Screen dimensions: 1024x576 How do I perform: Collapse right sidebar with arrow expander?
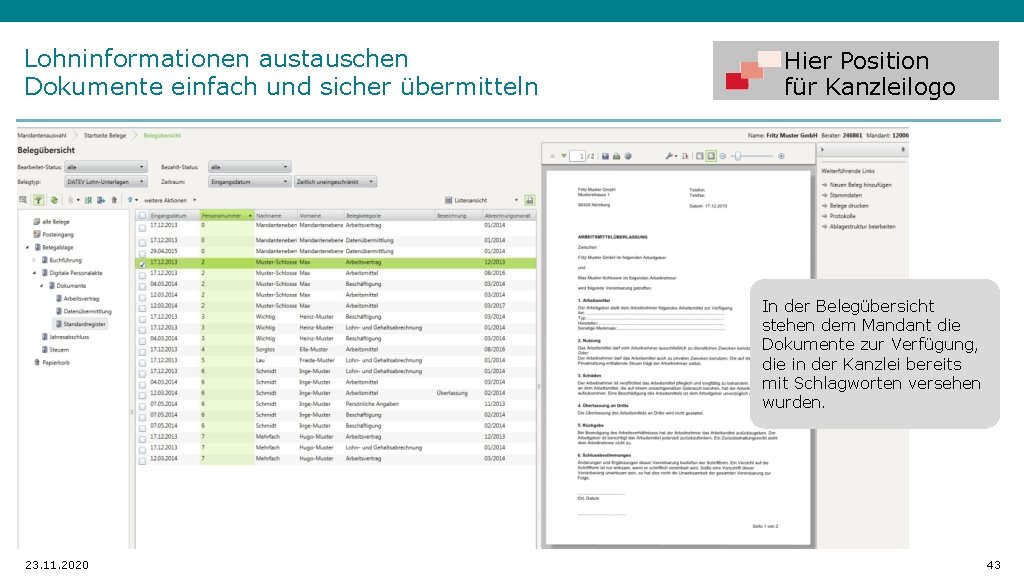coord(822,150)
